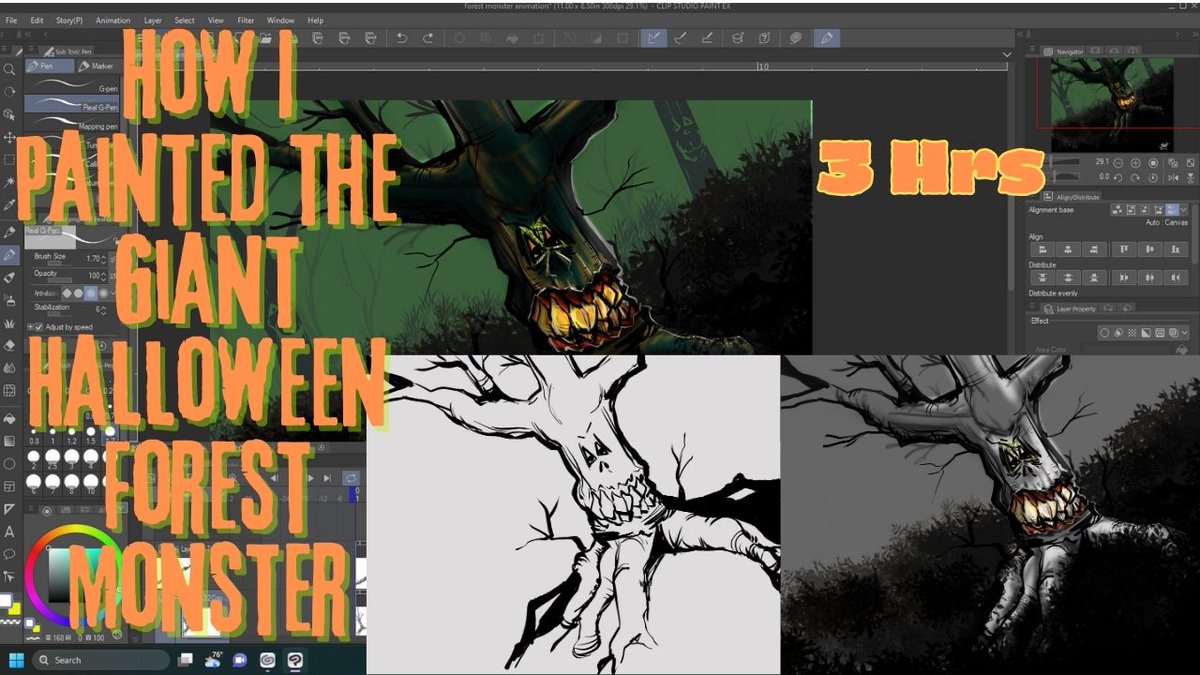Open Clip Studio Paint from the taskbar
1200x675 pixels.
click(297, 660)
